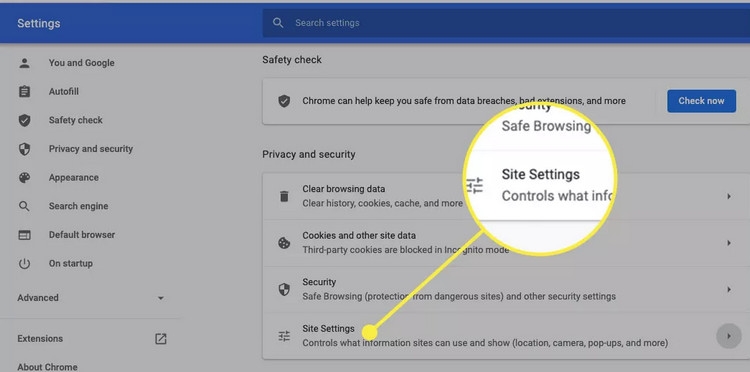The image size is (750, 372).
Task: Click the trash icon for Clear browsing data
Action: (x=284, y=196)
